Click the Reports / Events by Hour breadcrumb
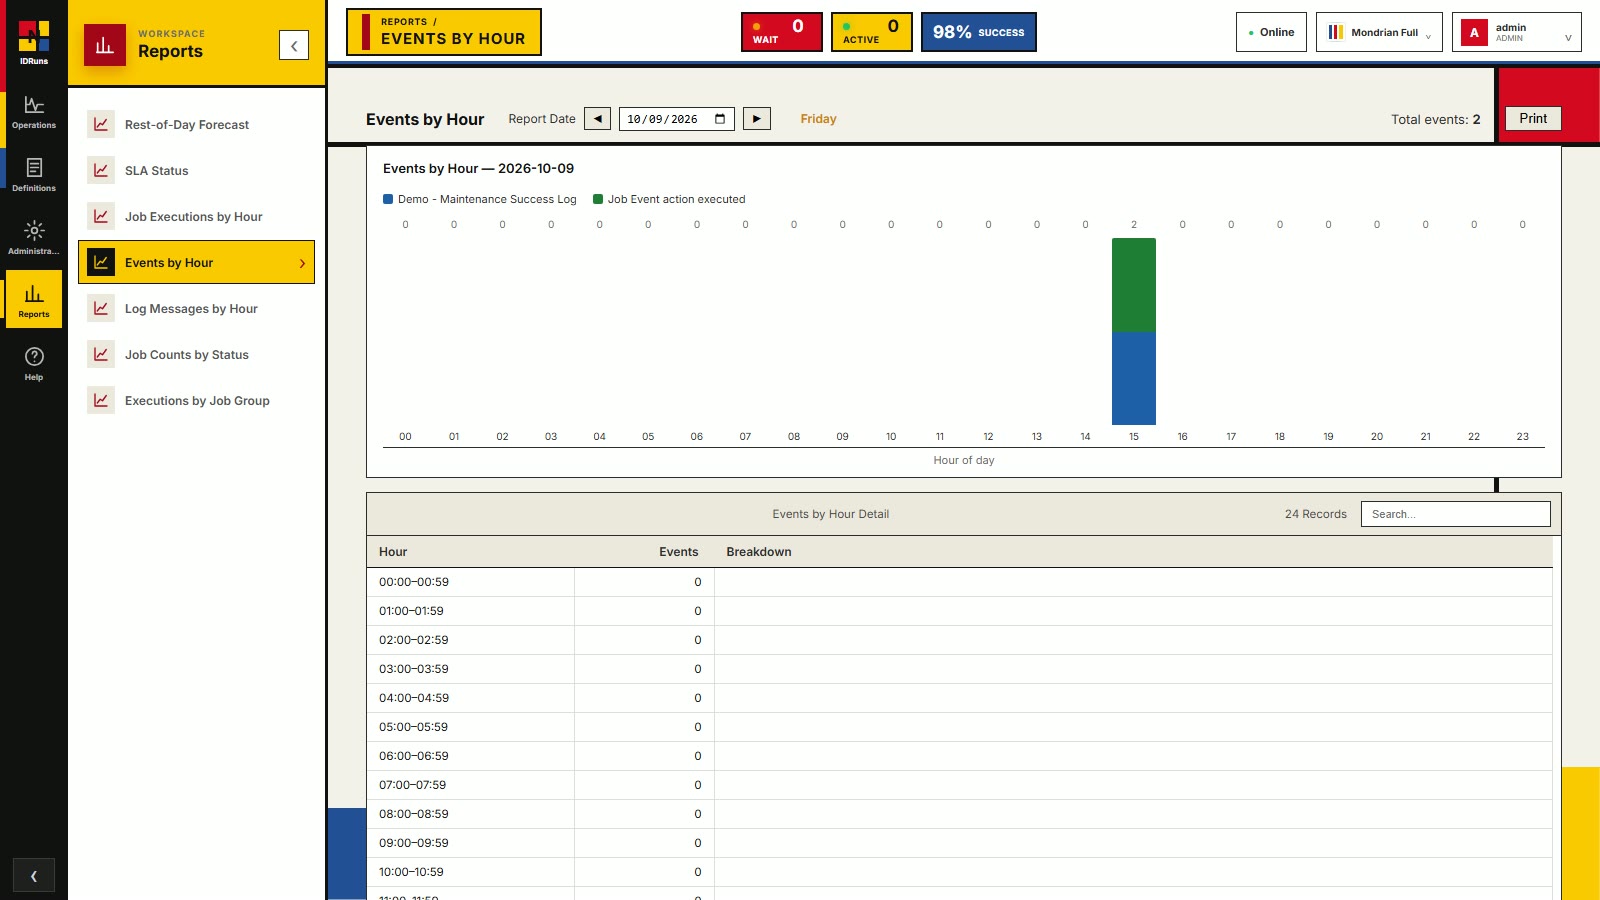This screenshot has height=900, width=1600. (444, 32)
